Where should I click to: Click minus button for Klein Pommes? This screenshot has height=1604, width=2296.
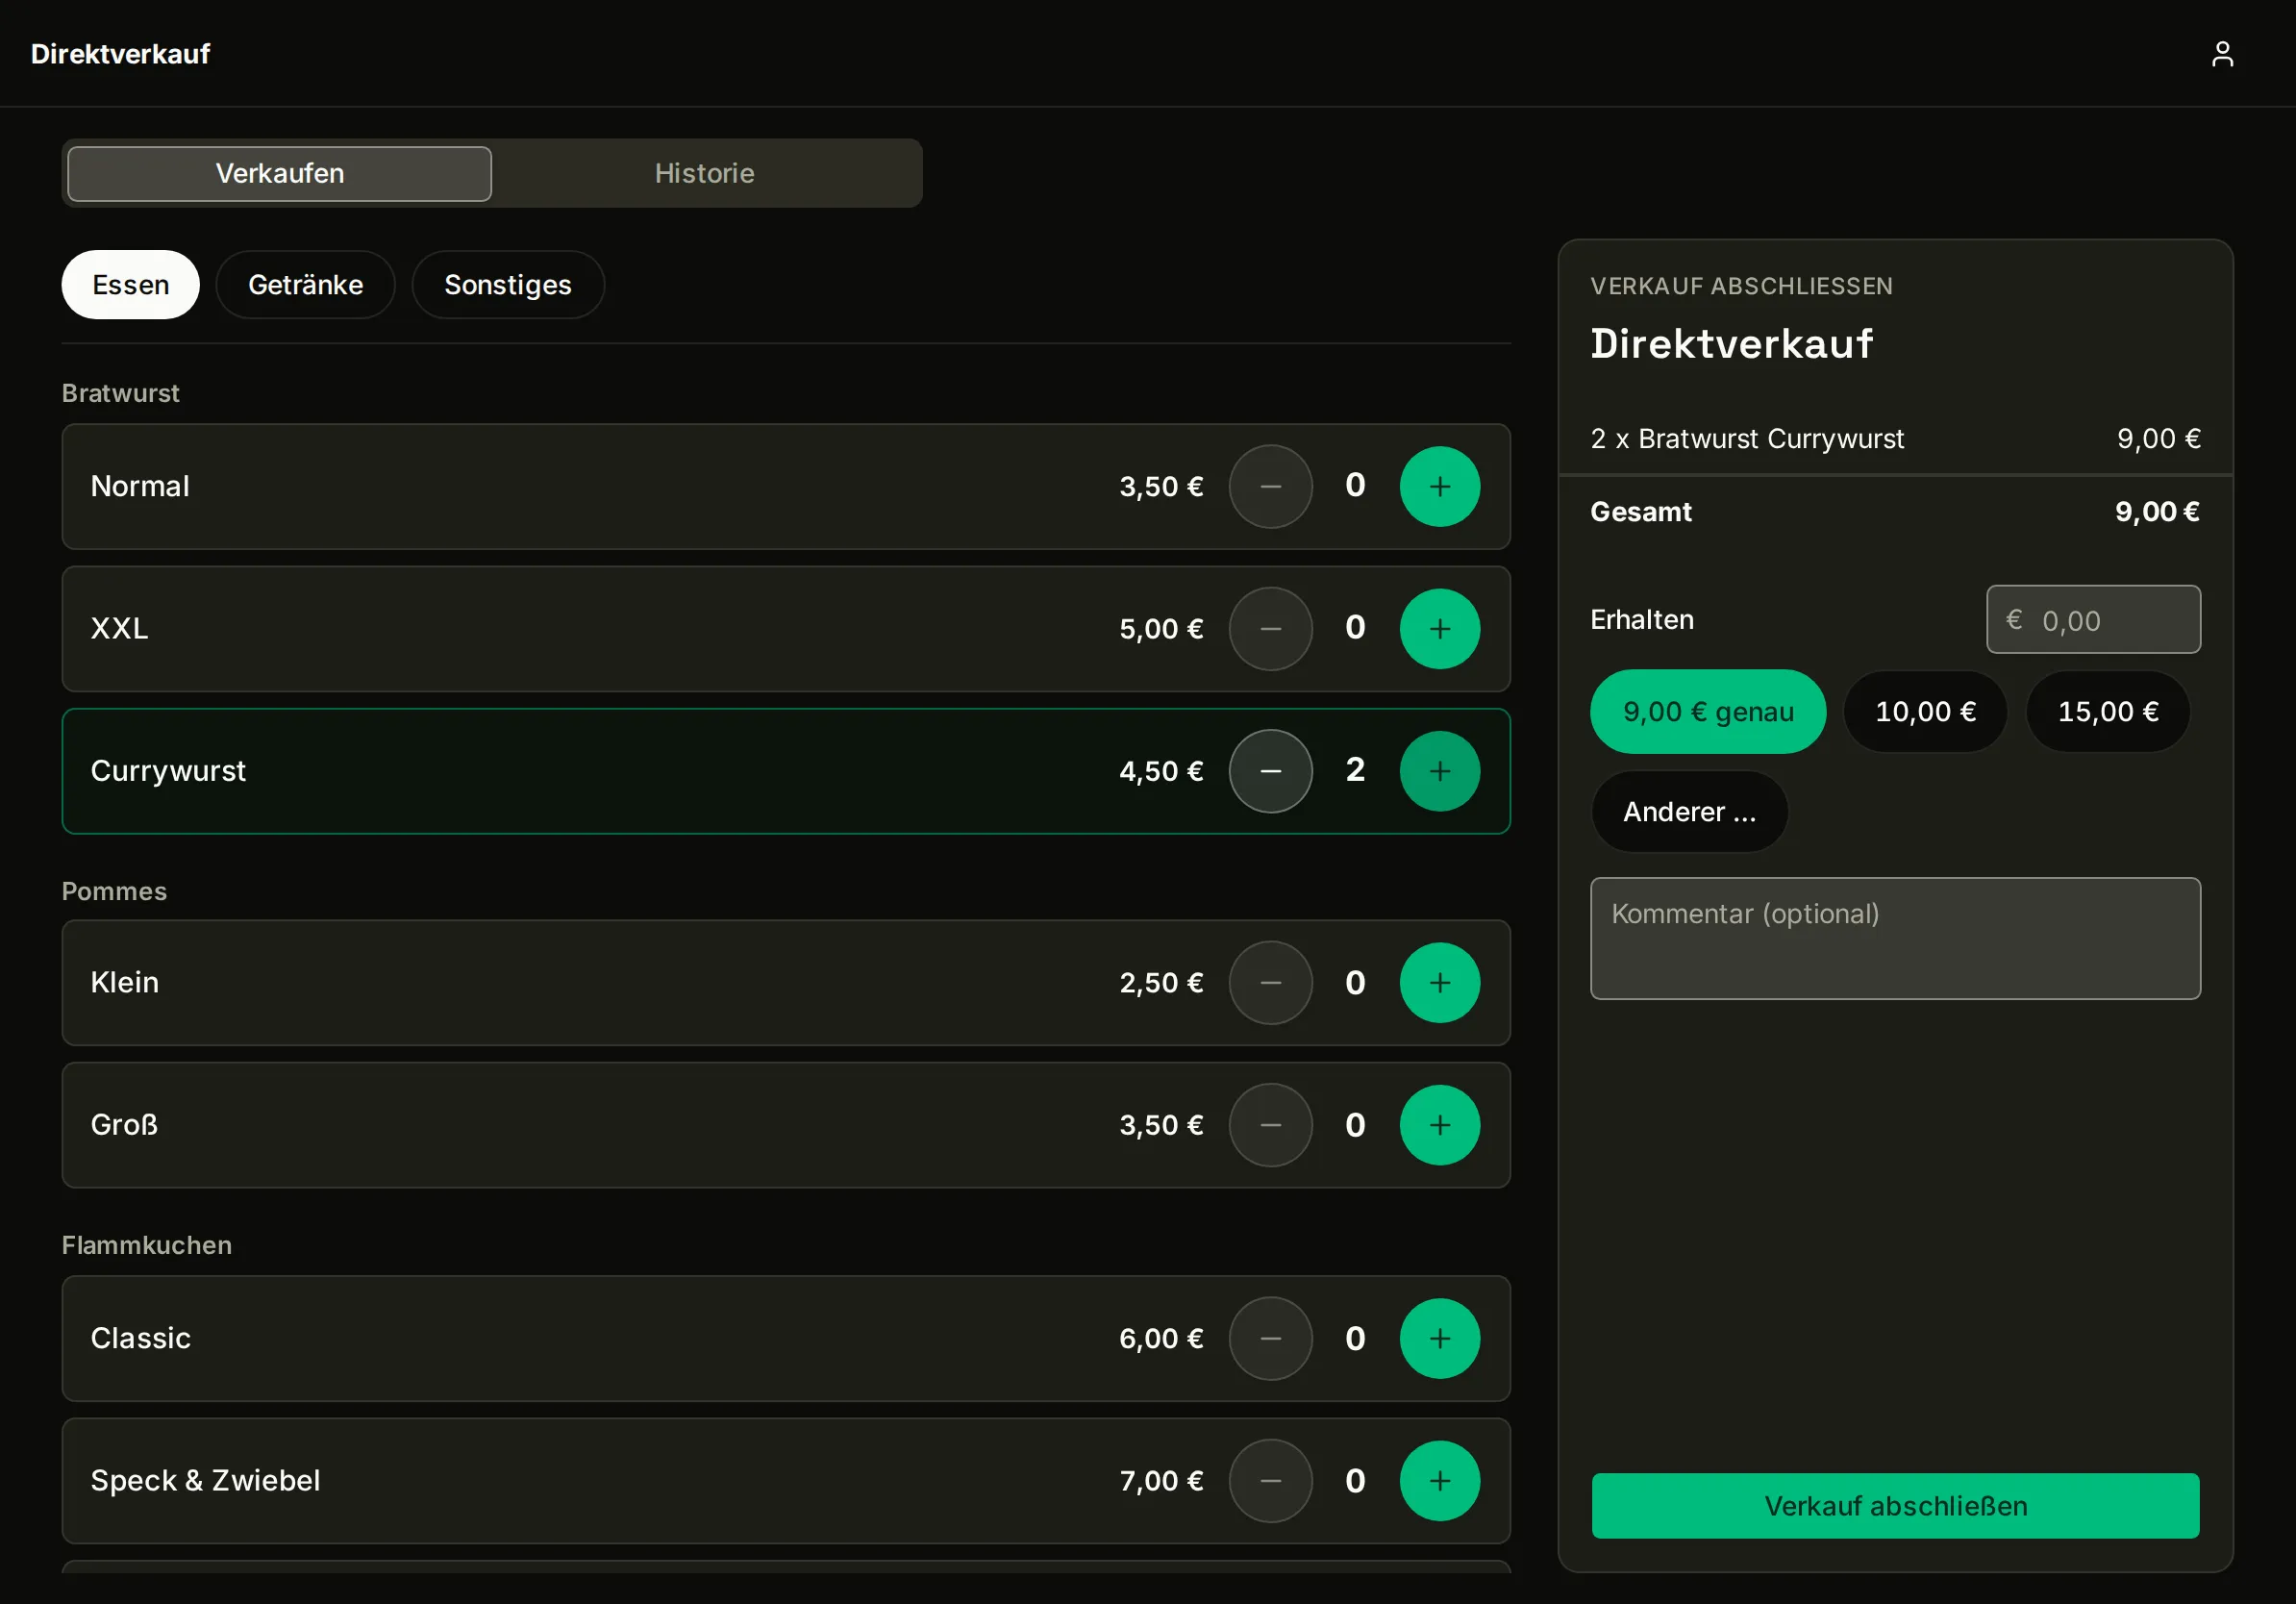(x=1270, y=983)
